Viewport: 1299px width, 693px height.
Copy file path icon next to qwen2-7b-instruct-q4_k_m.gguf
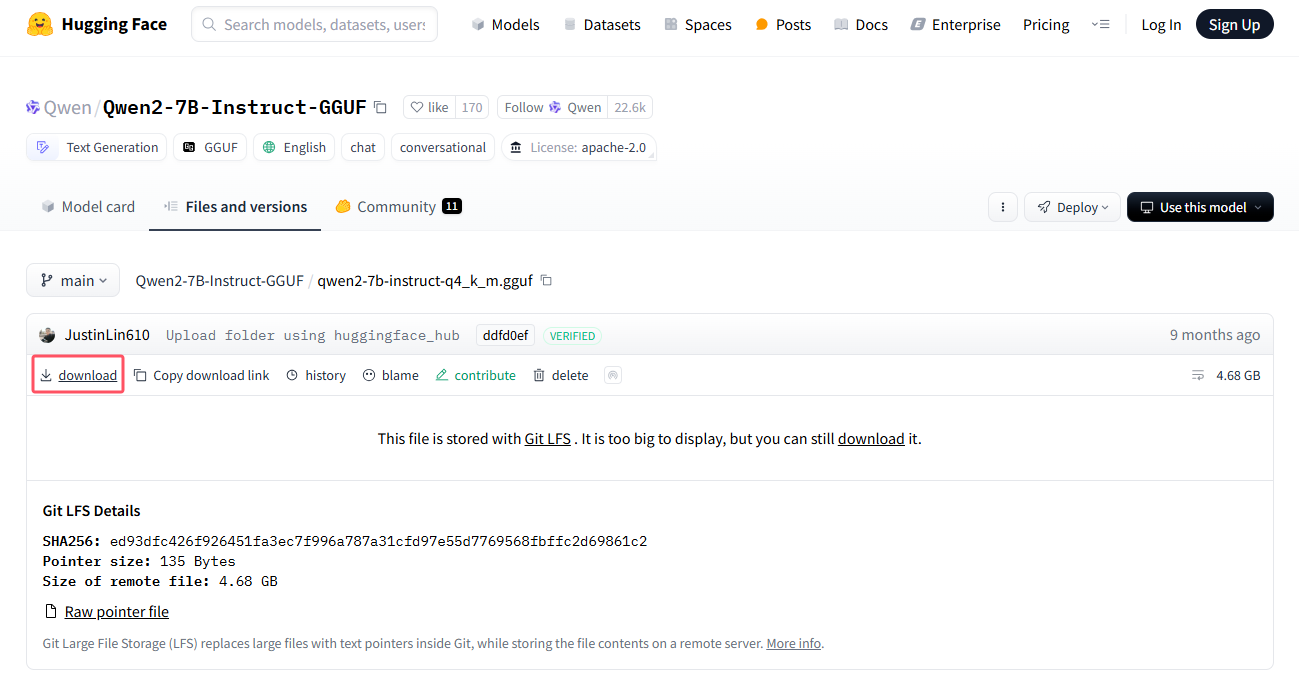[x=546, y=281]
